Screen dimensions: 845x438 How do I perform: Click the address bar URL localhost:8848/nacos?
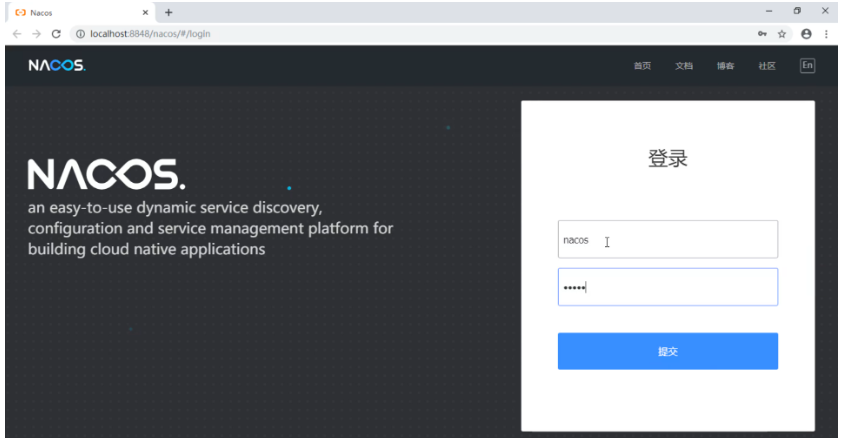[x=150, y=34]
